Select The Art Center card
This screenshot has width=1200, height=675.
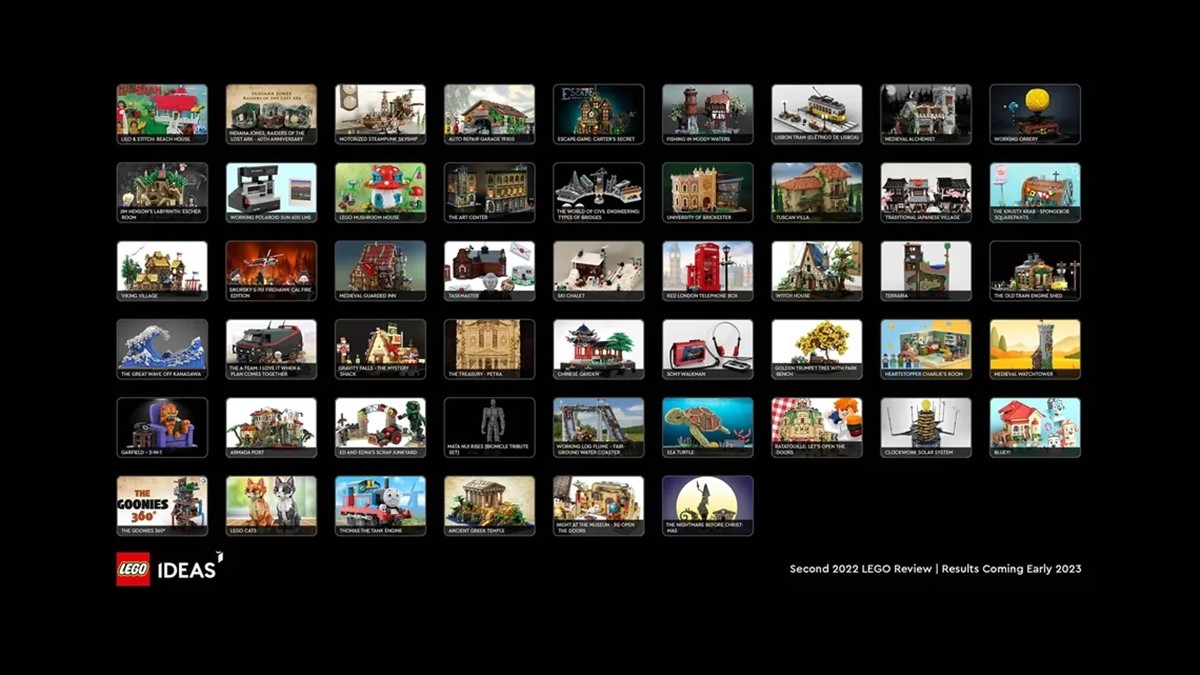point(490,193)
